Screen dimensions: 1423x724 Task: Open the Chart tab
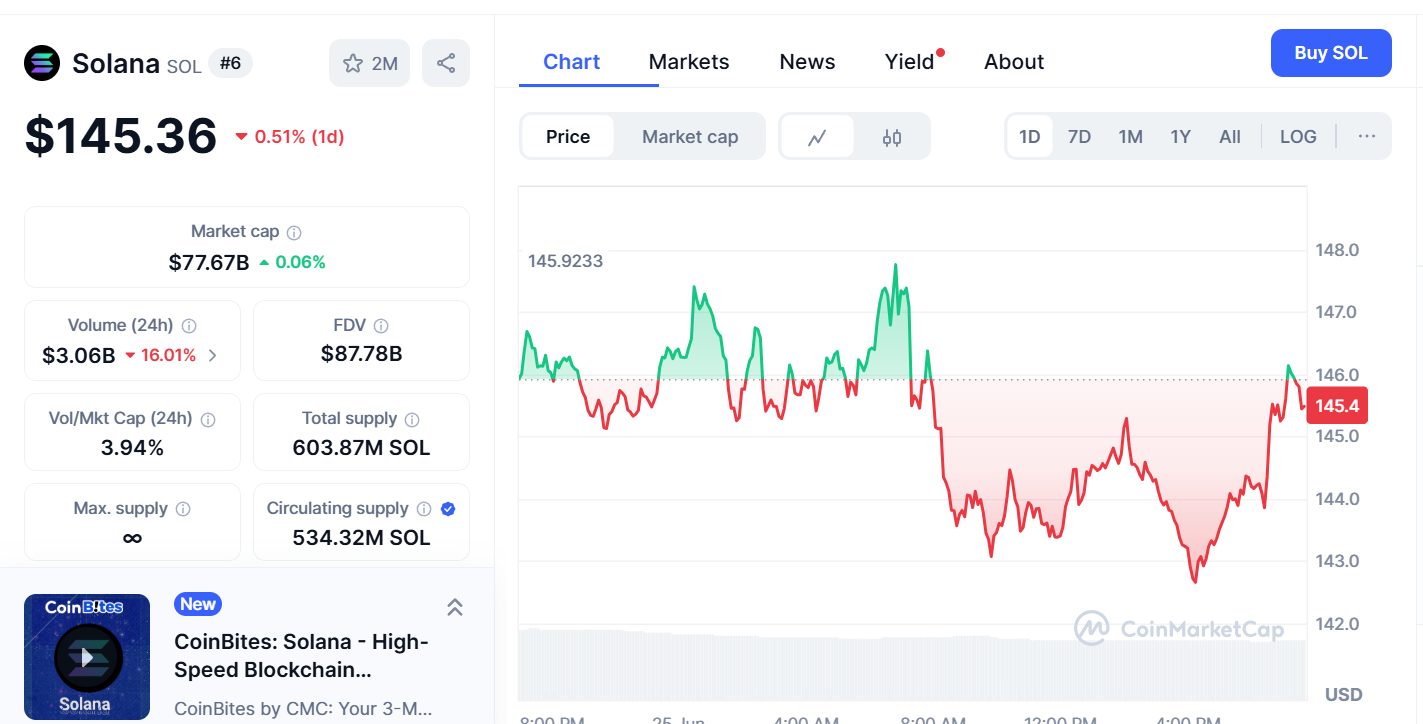571,62
